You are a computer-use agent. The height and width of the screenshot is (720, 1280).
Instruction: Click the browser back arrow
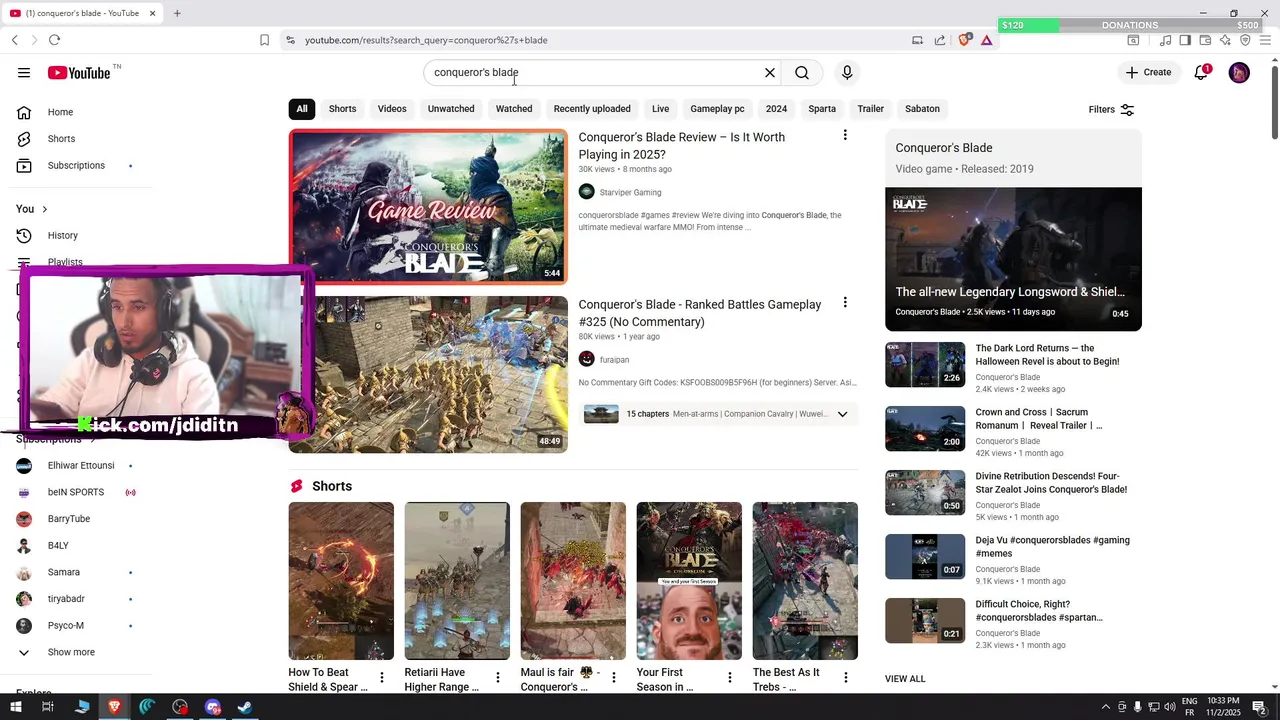pyautogui.click(x=14, y=40)
